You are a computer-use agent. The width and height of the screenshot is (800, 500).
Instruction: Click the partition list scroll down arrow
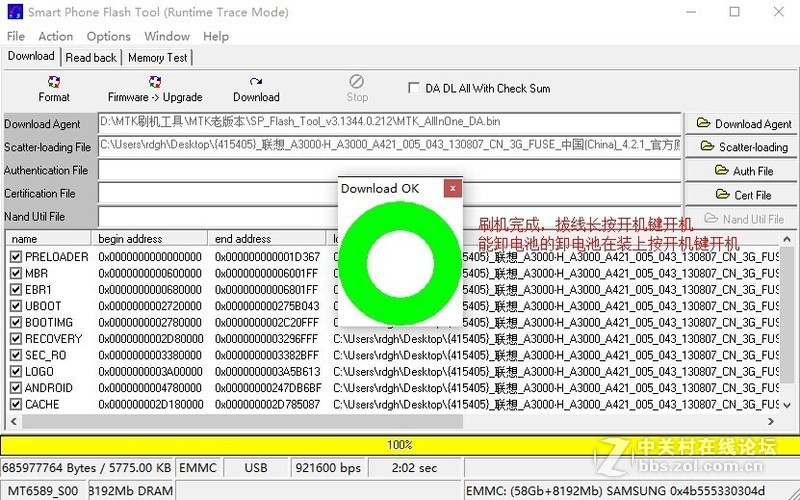tap(787, 406)
